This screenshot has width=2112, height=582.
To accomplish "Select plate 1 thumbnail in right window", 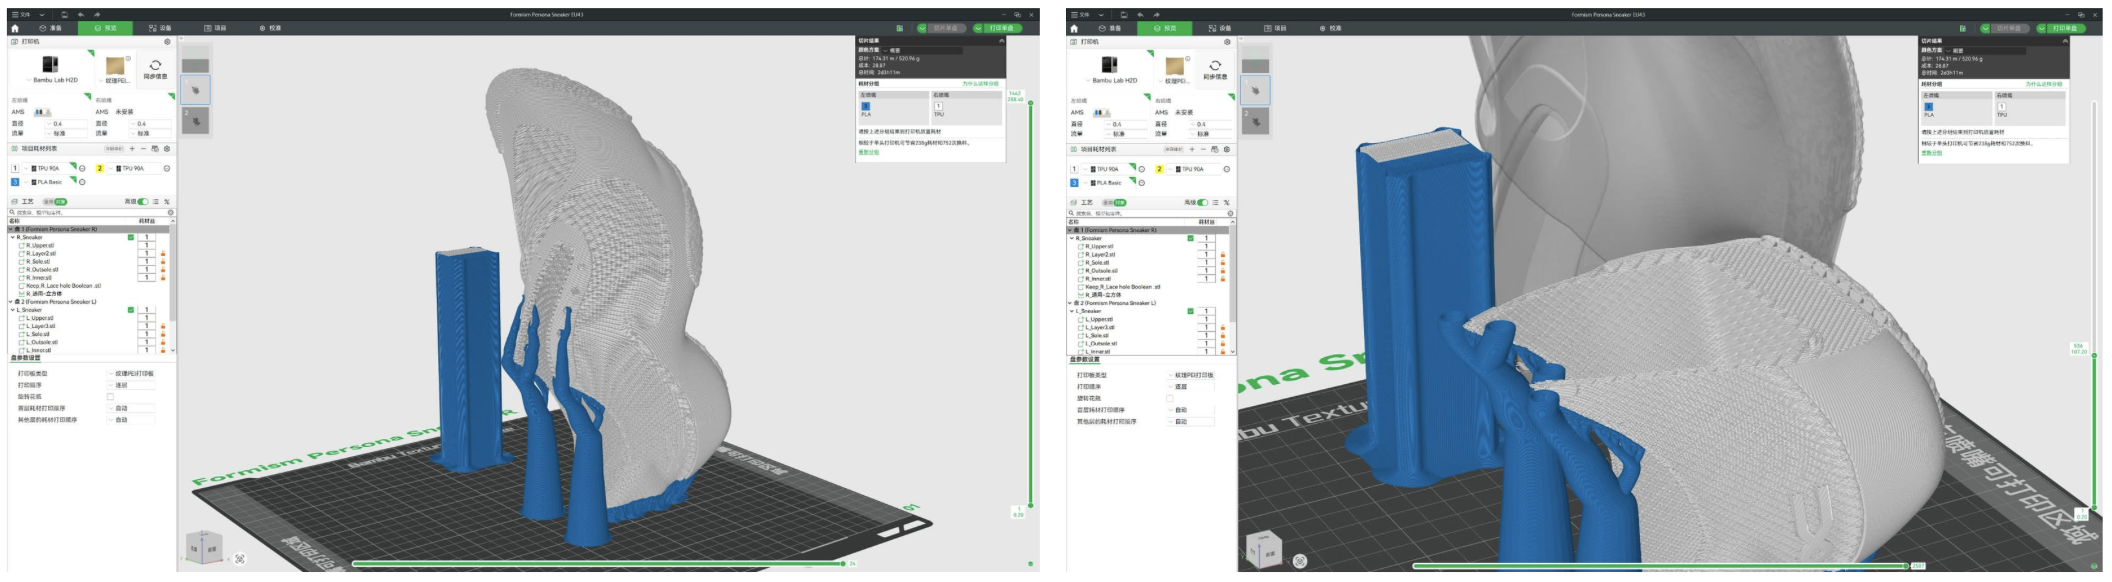I will 1255,90.
